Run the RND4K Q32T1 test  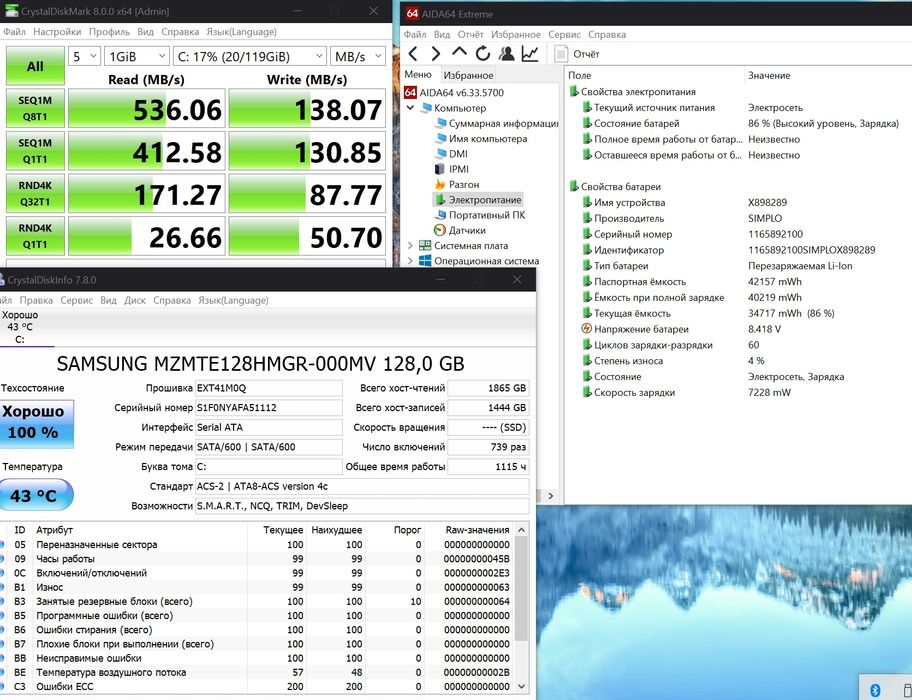click(35, 194)
